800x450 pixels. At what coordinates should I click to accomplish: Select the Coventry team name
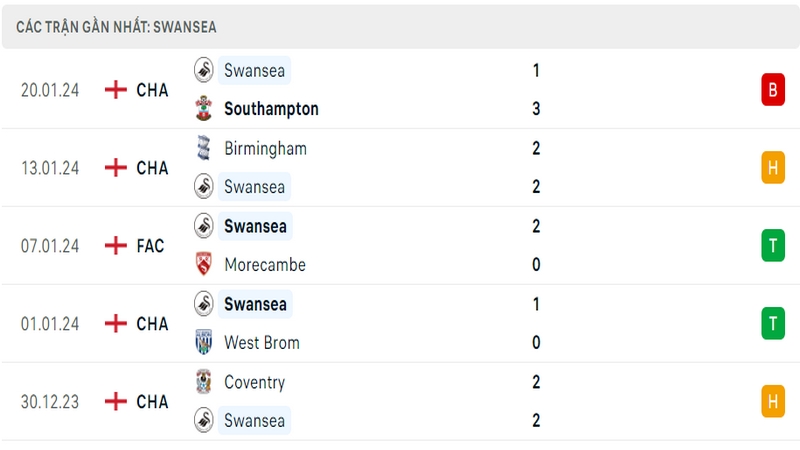pos(255,382)
